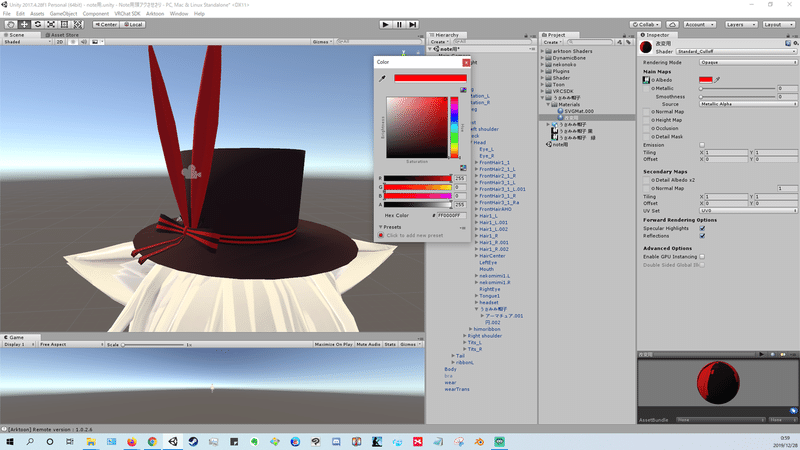Enable GPU Instancing checkbox
The height and width of the screenshot is (450, 800).
702,257
